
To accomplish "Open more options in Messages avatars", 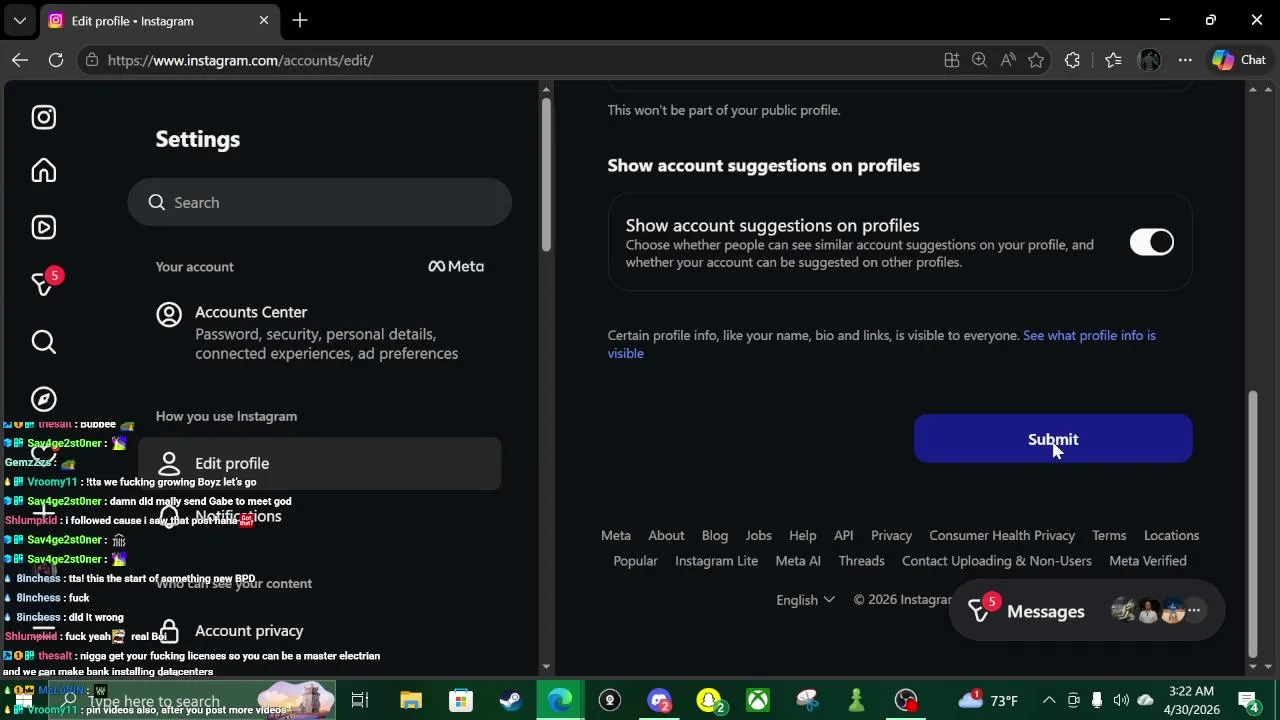I will pyautogui.click(x=1194, y=610).
